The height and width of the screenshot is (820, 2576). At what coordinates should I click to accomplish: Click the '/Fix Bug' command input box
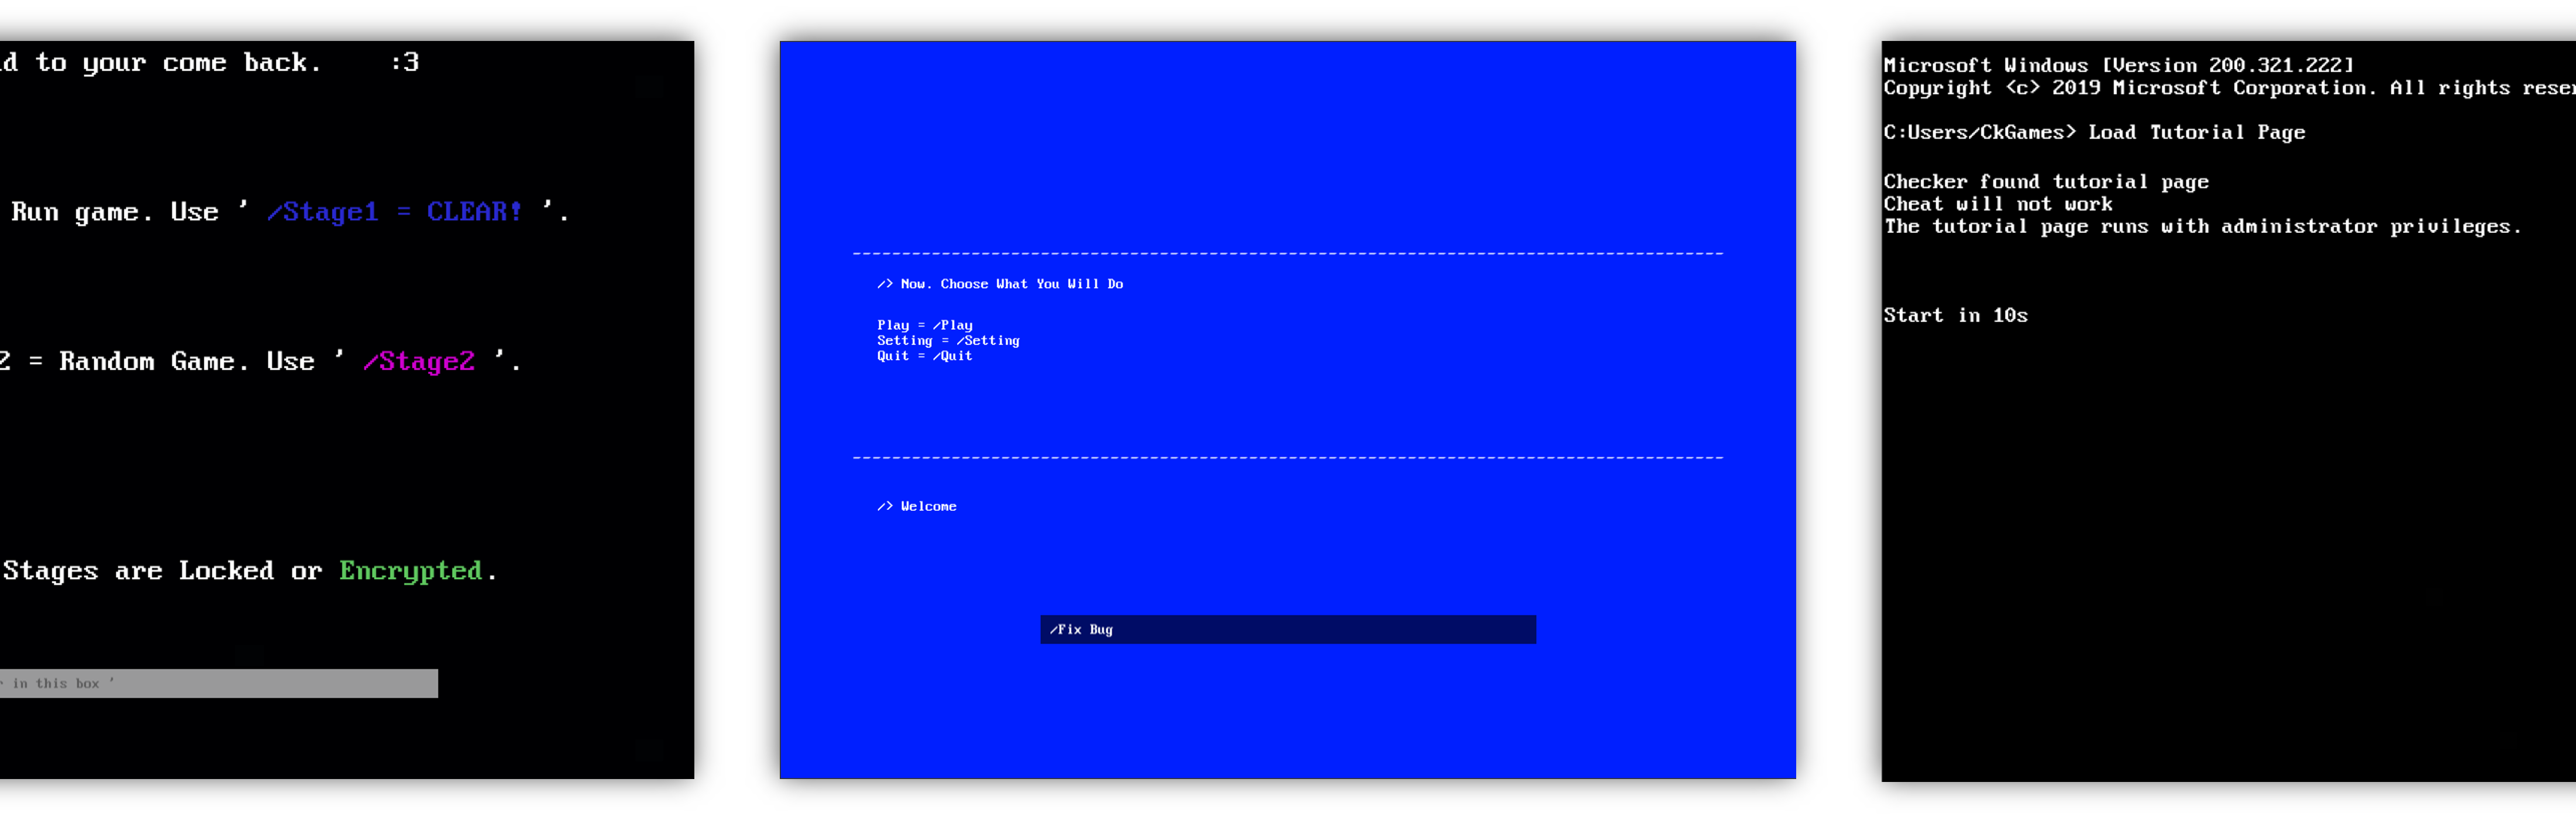tap(1287, 629)
